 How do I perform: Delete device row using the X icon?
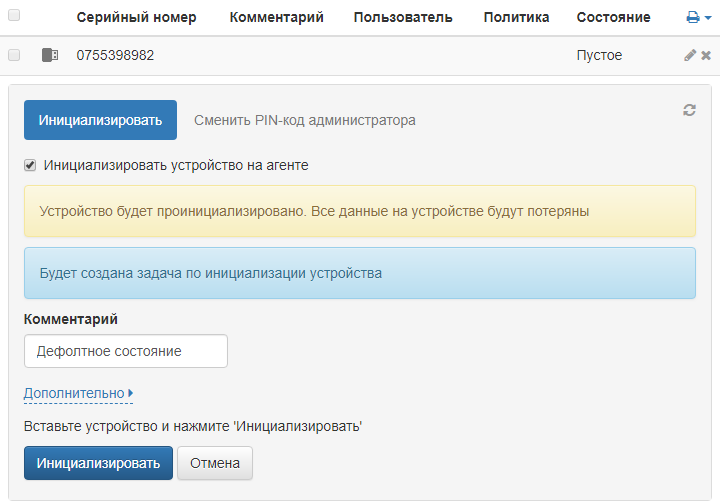(x=706, y=56)
